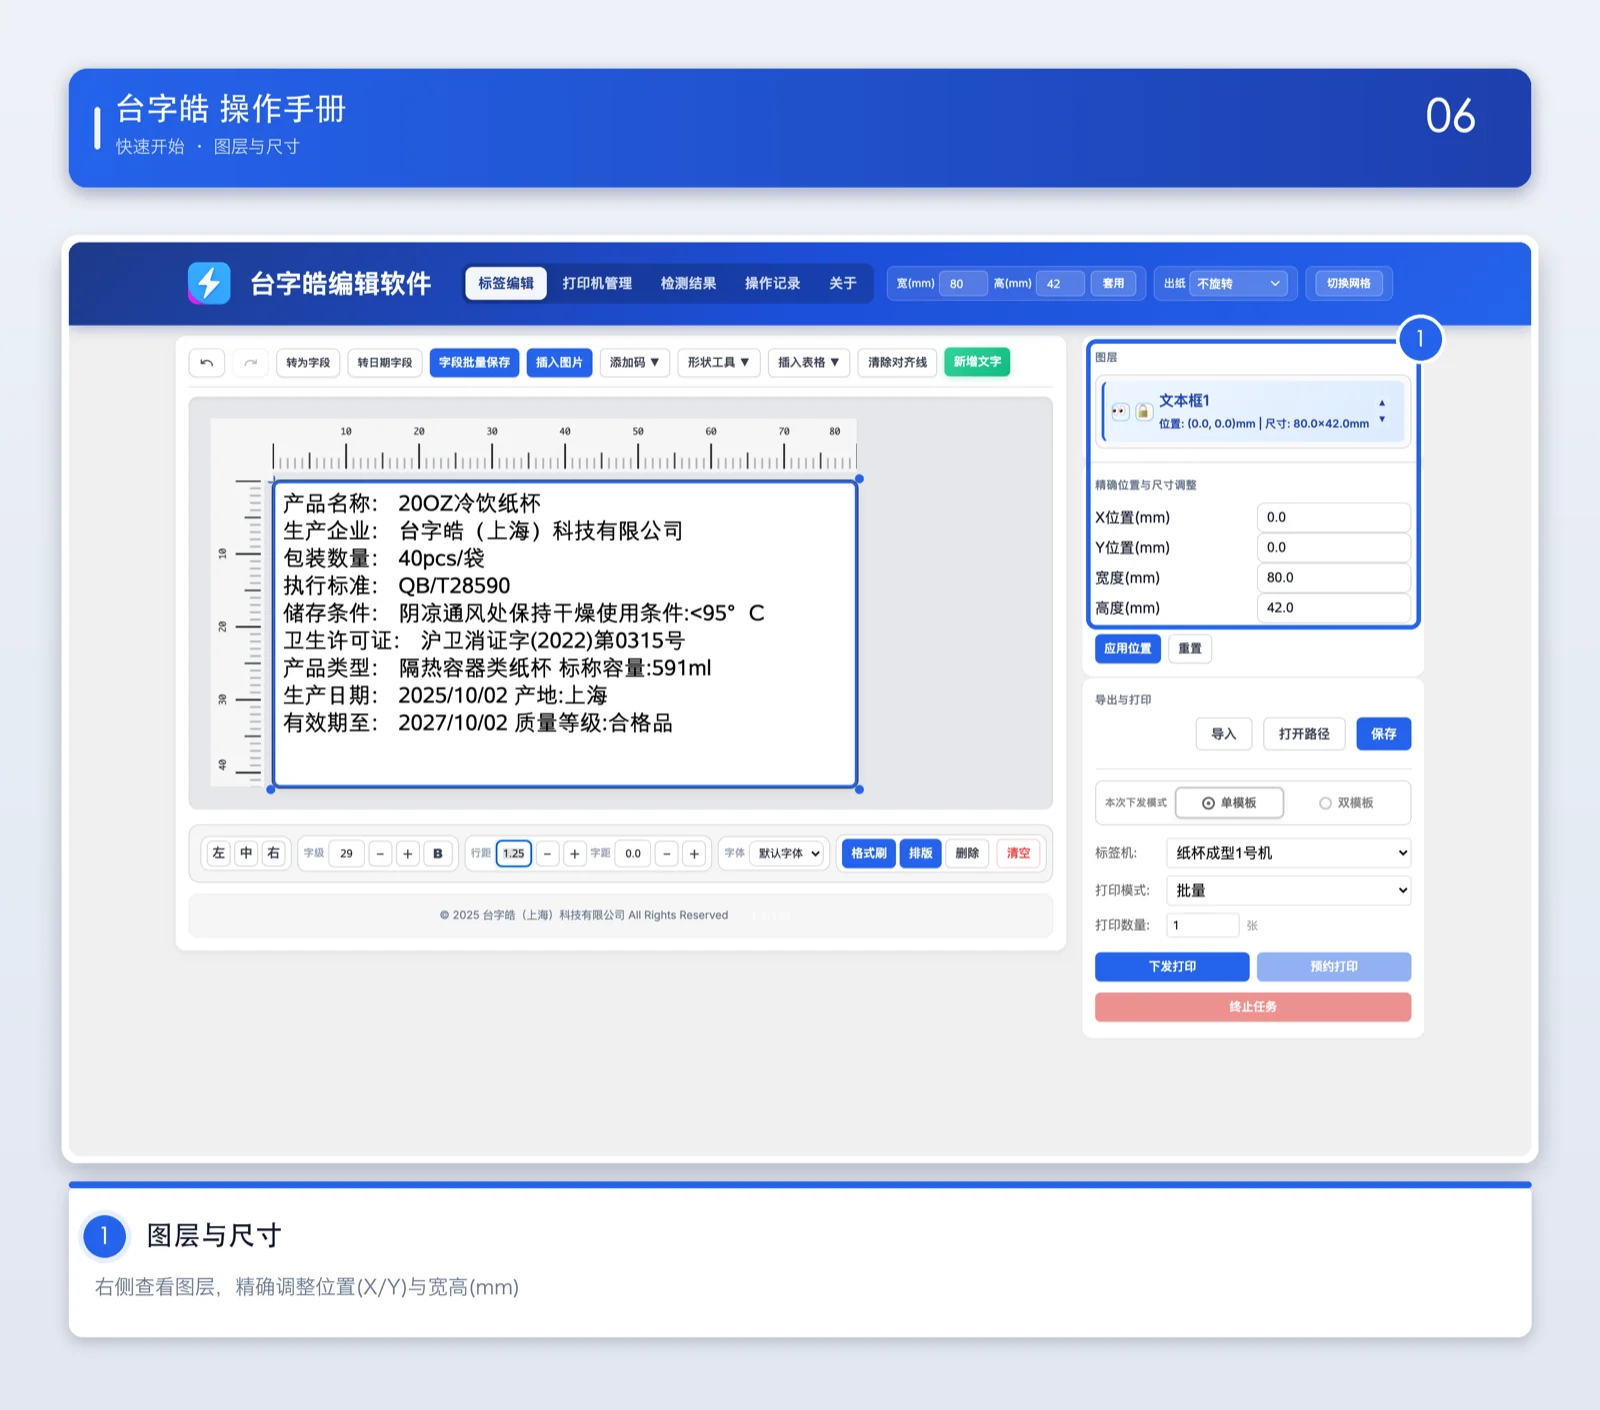Screen dimensions: 1600x1410
Task: Click 转日期字段 button
Action: [x=385, y=362]
